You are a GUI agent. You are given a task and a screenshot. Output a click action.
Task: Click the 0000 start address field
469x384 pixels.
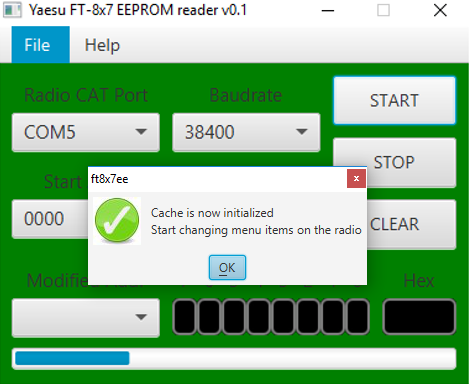tap(50, 219)
